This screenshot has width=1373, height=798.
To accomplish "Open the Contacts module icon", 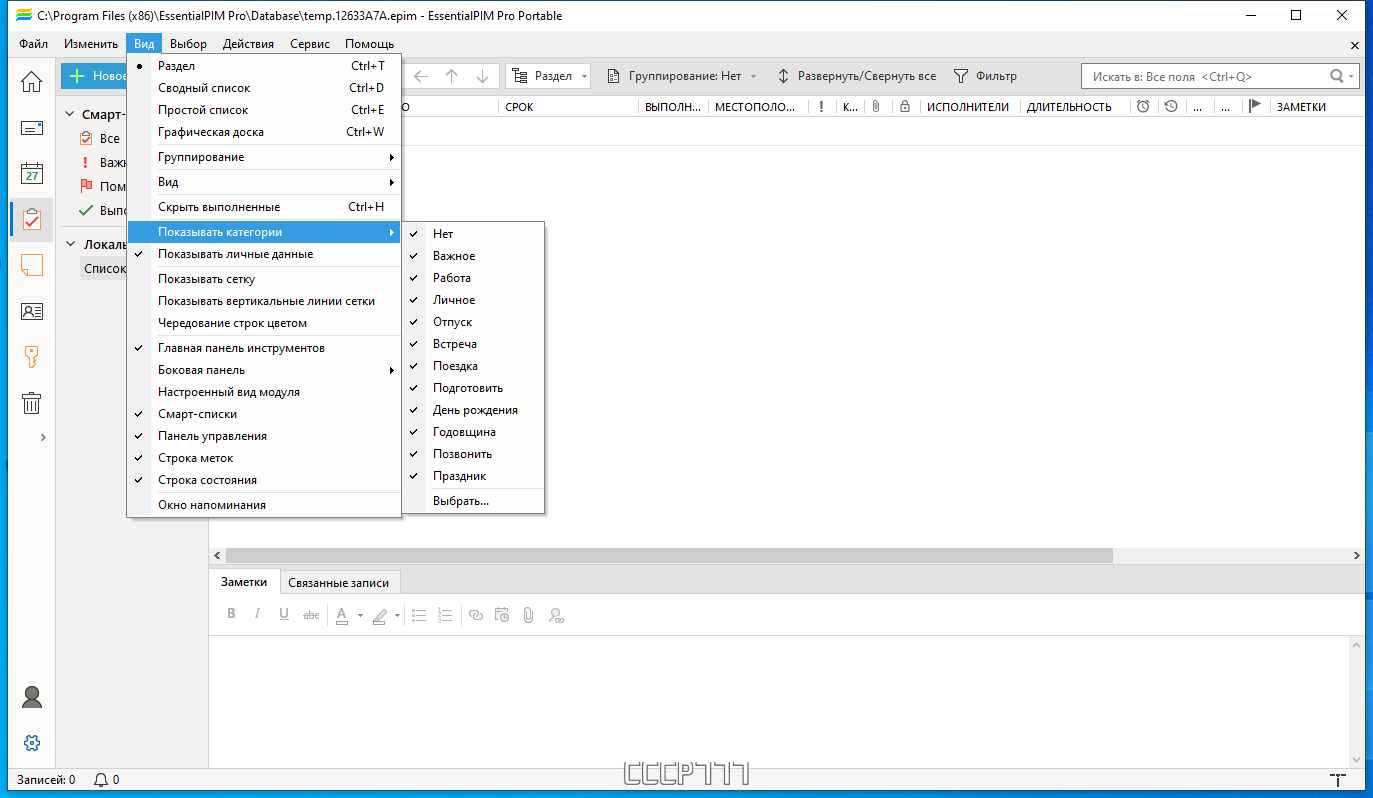I will [x=32, y=311].
